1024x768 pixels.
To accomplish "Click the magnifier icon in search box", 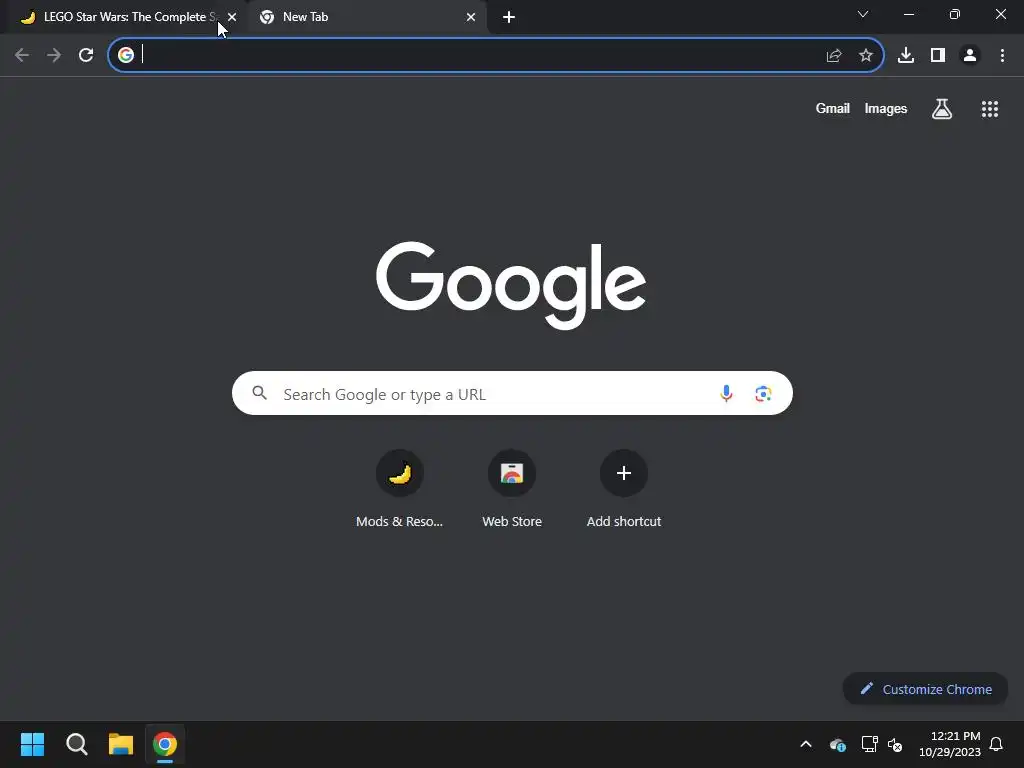I will click(260, 393).
